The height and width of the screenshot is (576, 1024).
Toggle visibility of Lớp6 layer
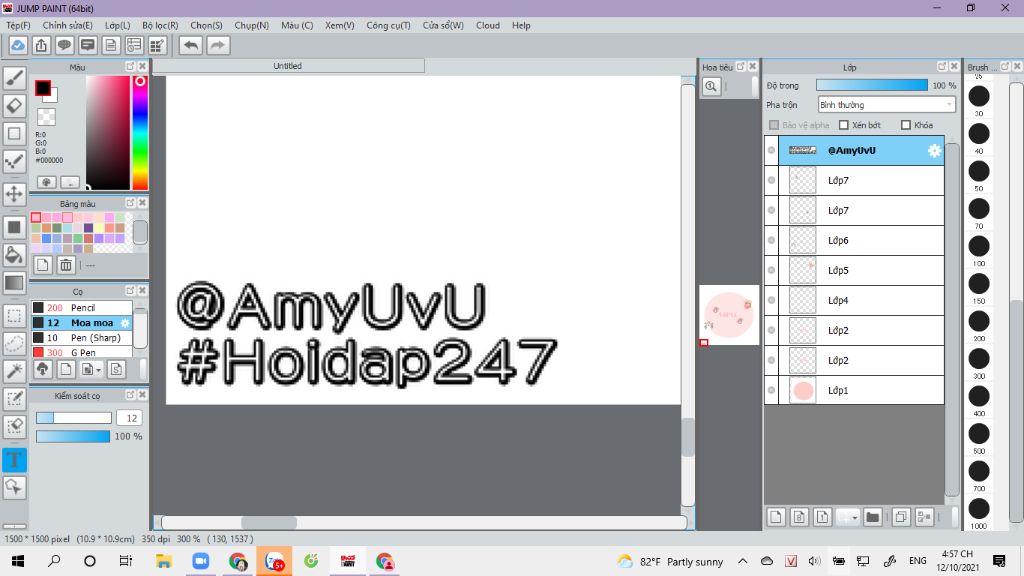pyautogui.click(x=771, y=240)
